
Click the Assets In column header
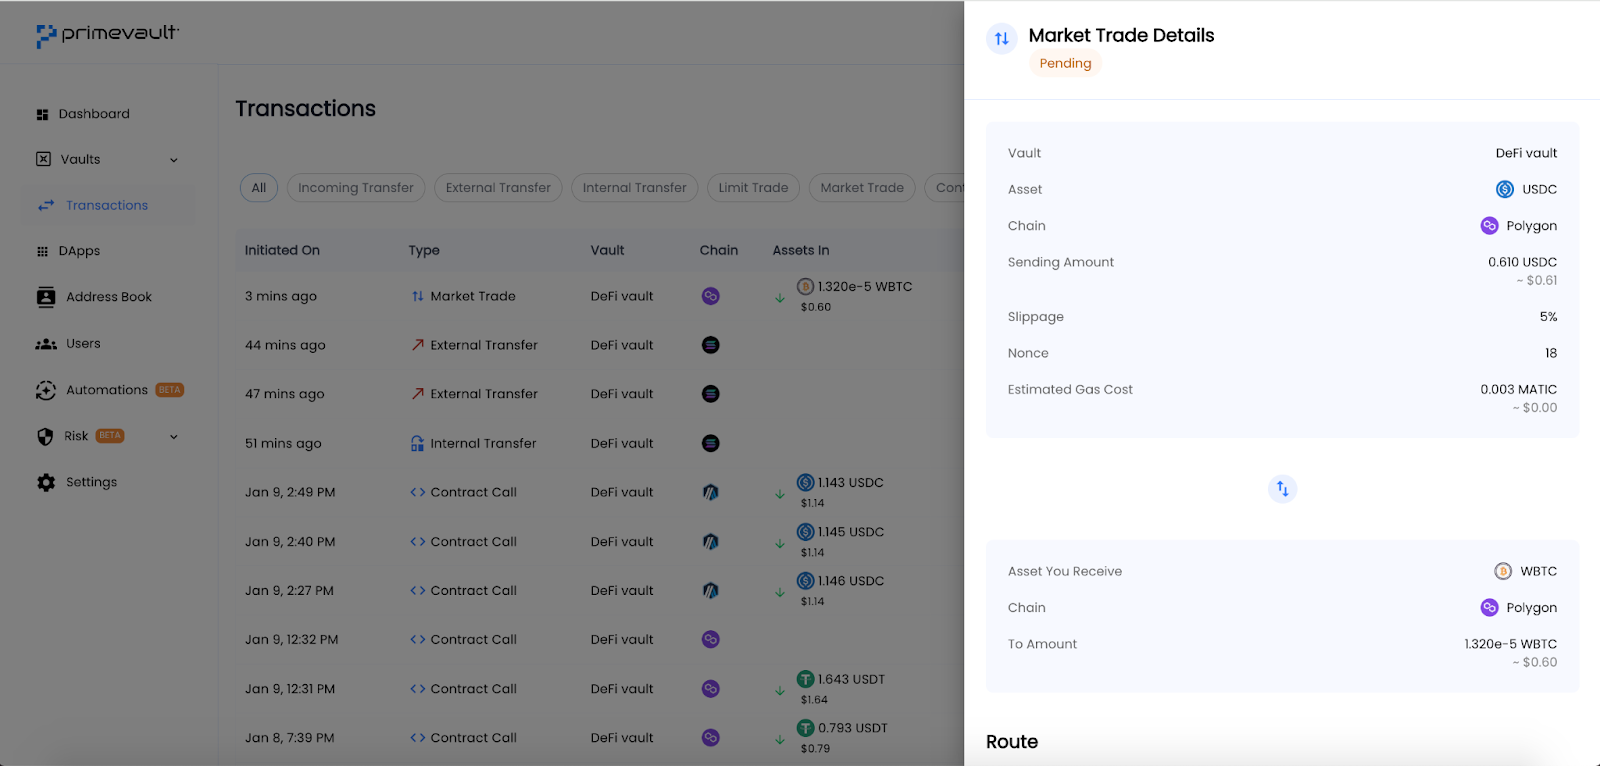(801, 250)
